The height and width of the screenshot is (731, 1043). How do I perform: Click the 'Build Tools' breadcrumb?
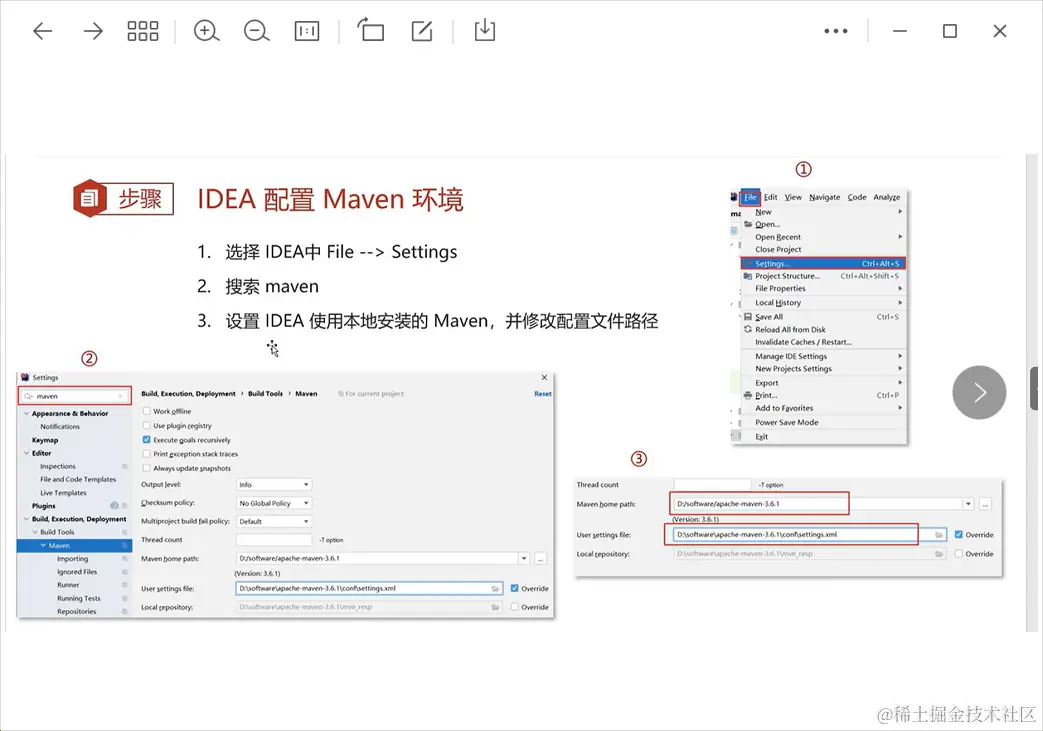265,394
